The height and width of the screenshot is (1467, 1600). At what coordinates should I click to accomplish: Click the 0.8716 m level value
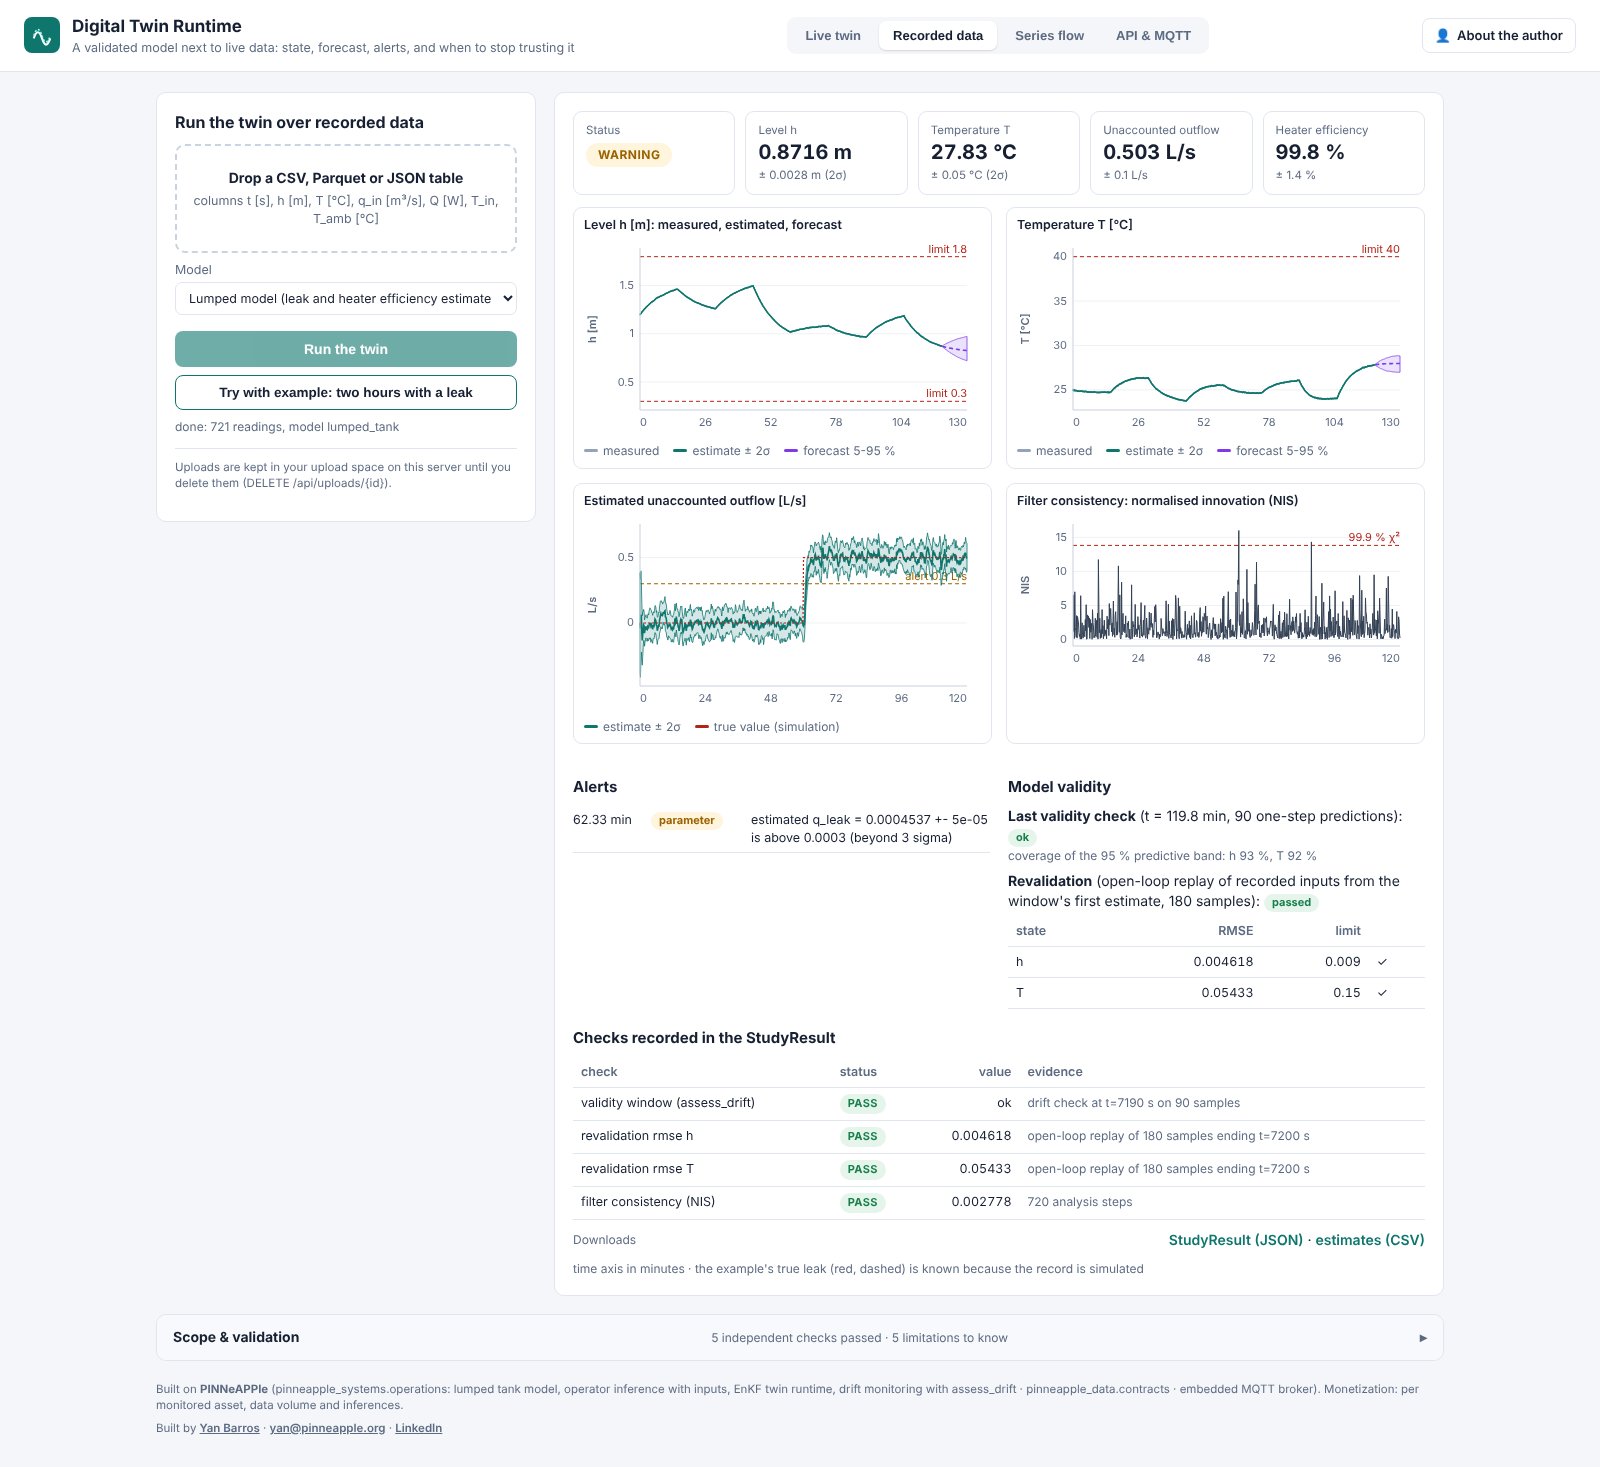805,152
